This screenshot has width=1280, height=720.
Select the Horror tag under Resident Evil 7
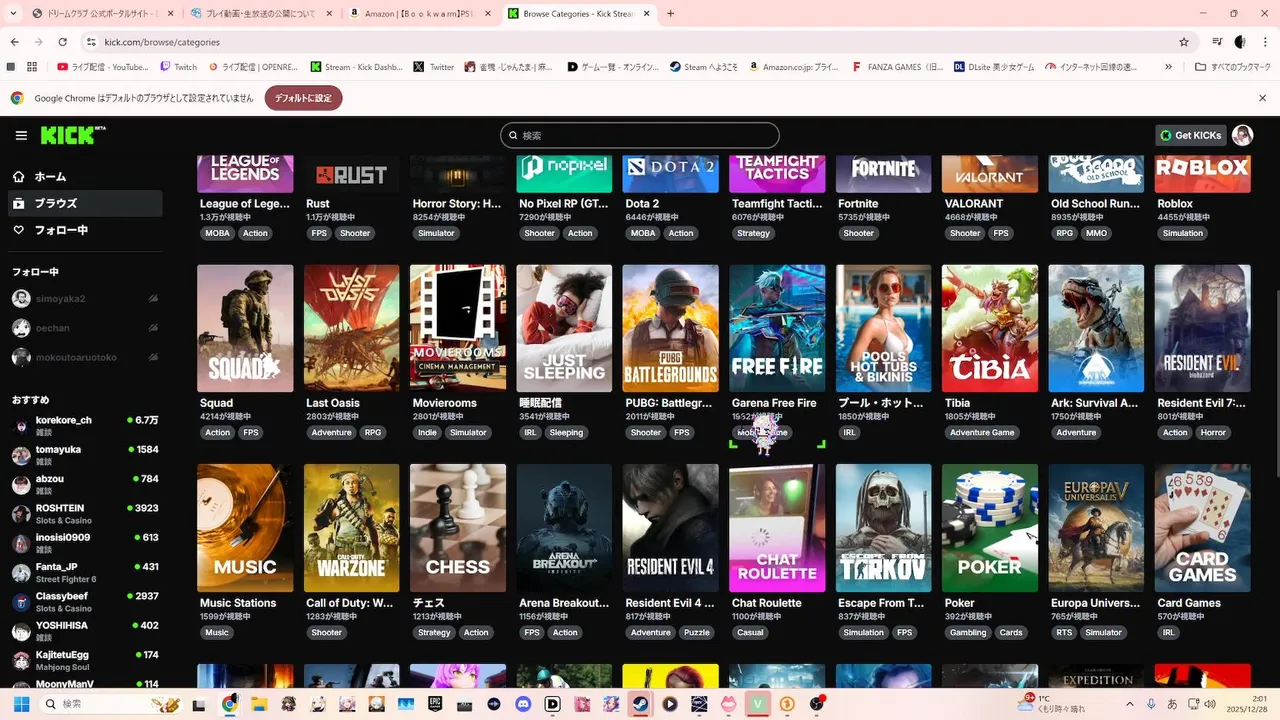coord(1213,433)
